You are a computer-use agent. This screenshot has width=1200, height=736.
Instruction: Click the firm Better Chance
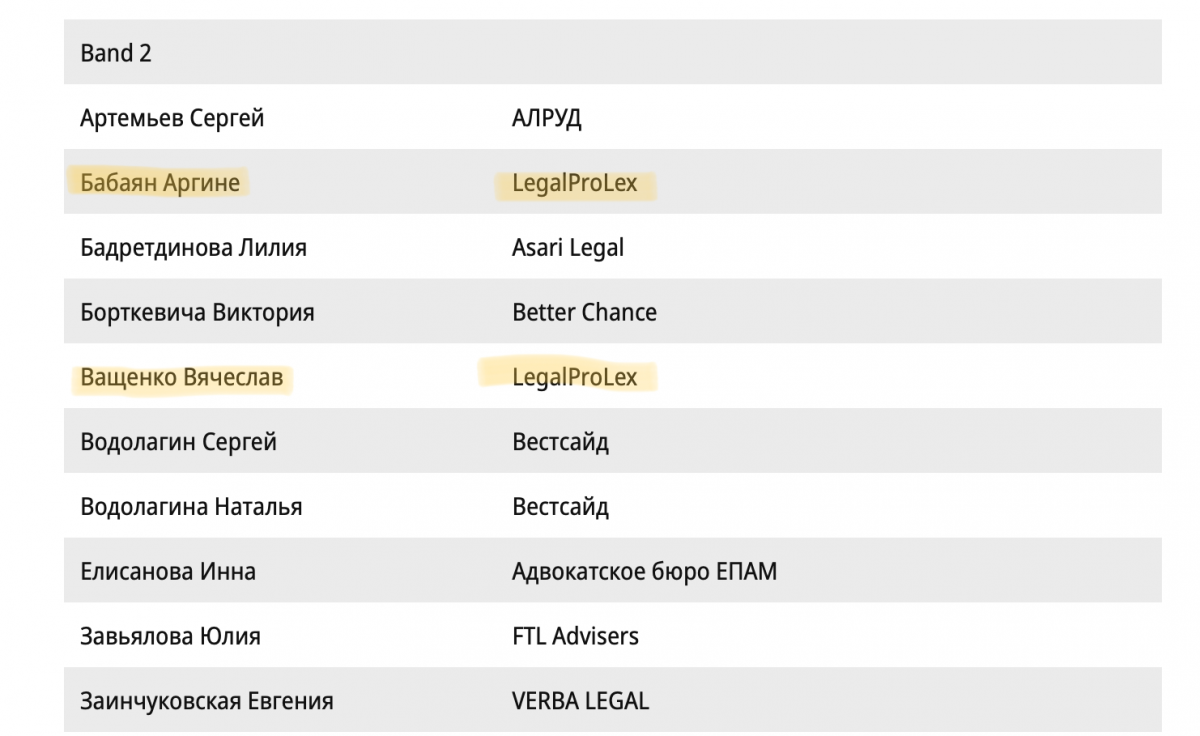click(585, 313)
